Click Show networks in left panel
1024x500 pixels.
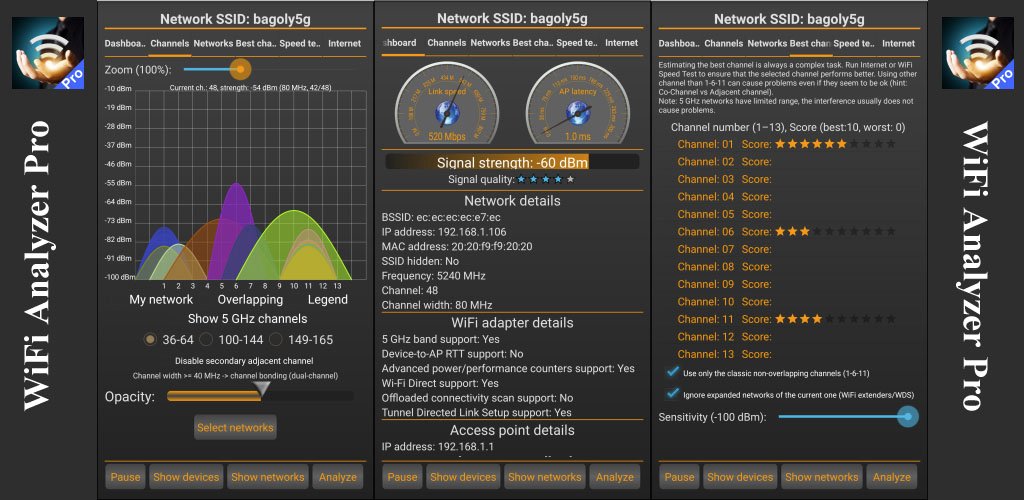pyautogui.click(x=268, y=477)
